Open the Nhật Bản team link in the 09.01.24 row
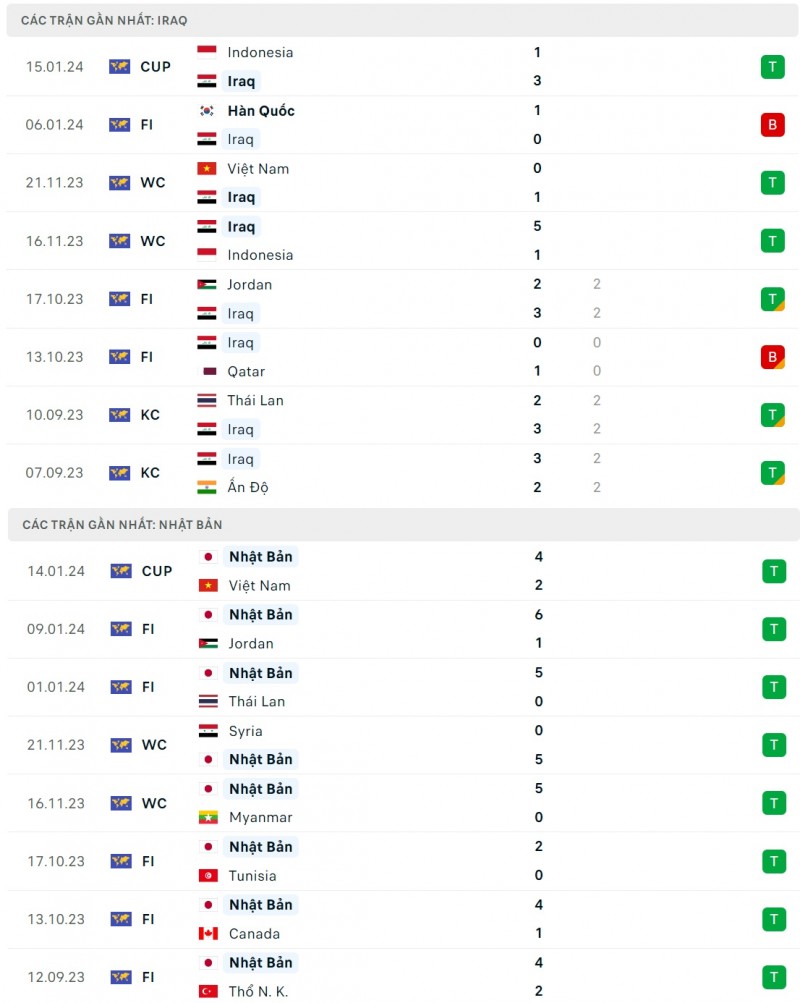Image resolution: width=800 pixels, height=1003 pixels. (260, 615)
